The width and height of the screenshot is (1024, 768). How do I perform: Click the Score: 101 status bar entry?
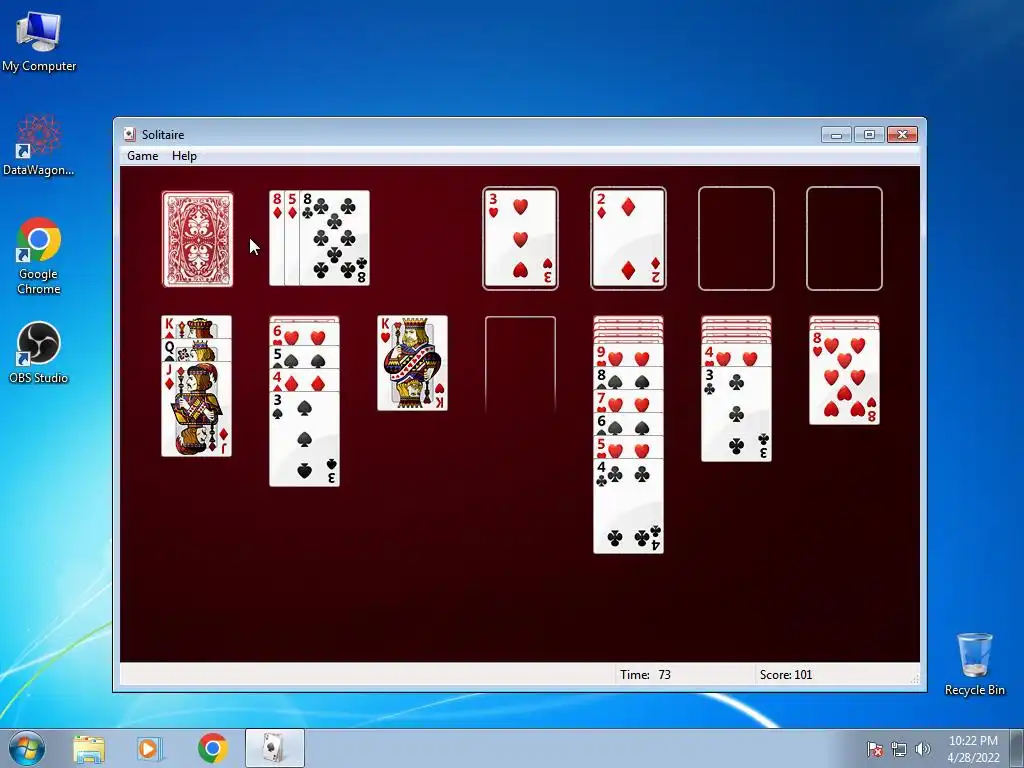tap(786, 675)
